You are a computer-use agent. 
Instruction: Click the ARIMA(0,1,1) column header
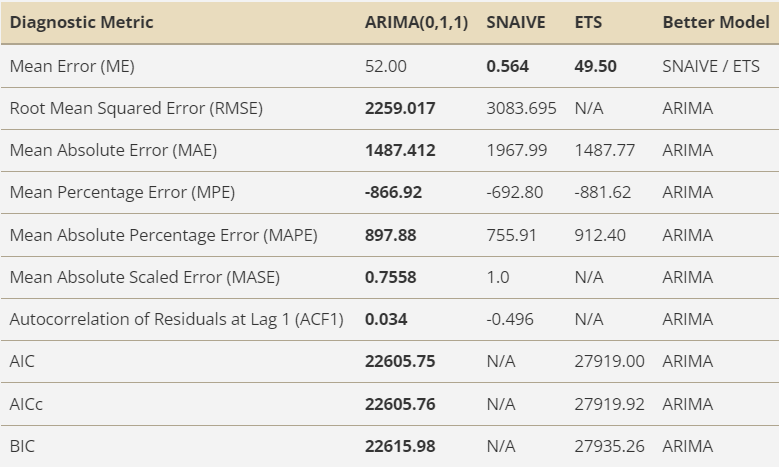pos(416,22)
